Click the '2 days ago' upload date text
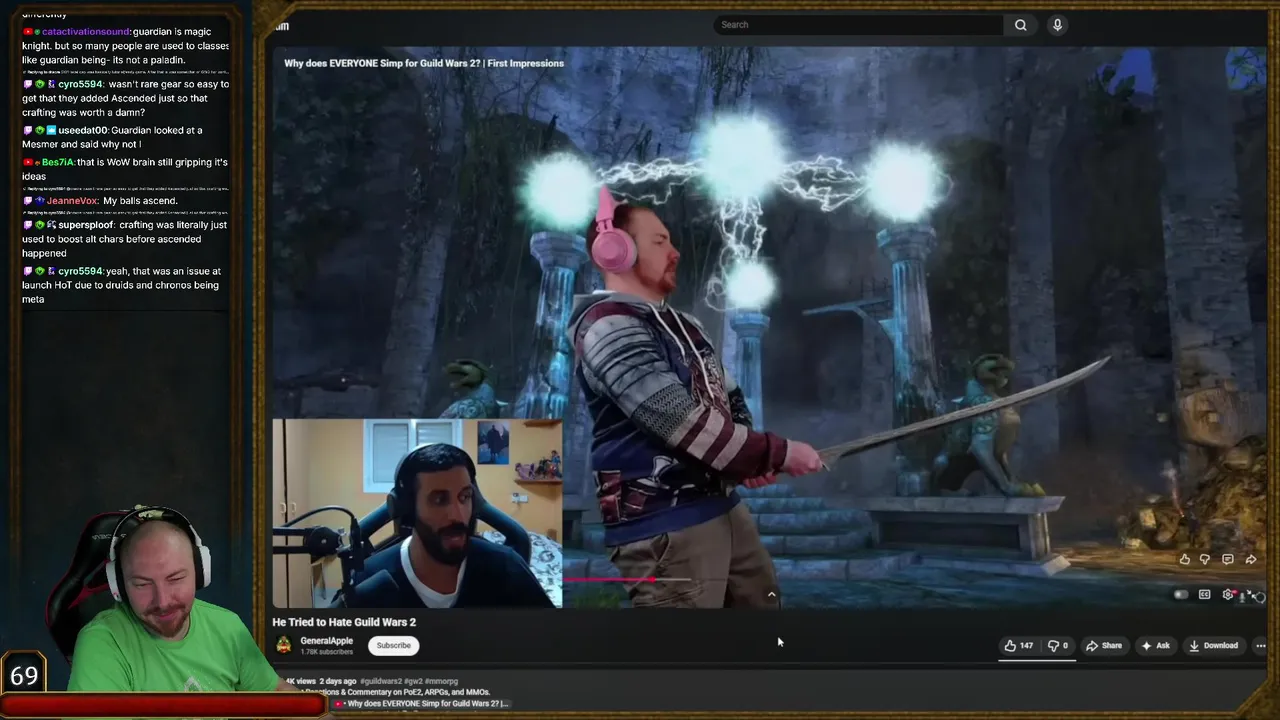 (x=337, y=682)
